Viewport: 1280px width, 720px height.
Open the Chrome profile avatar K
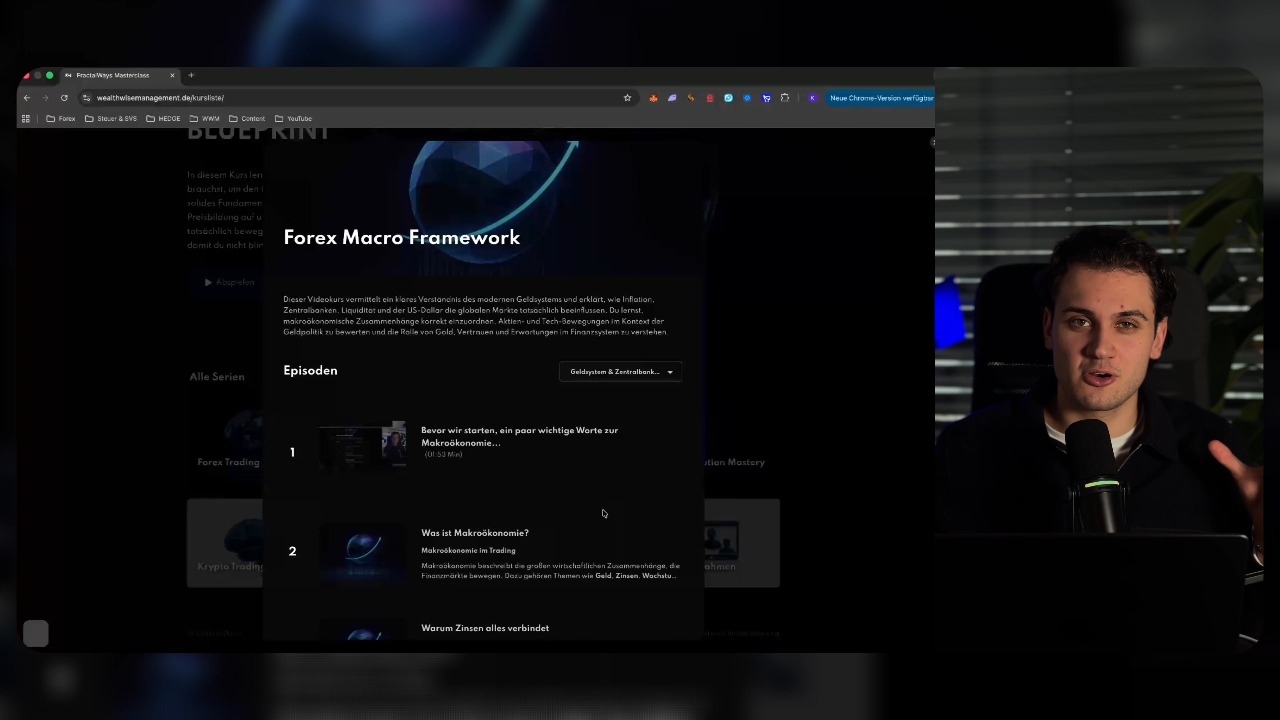click(812, 98)
